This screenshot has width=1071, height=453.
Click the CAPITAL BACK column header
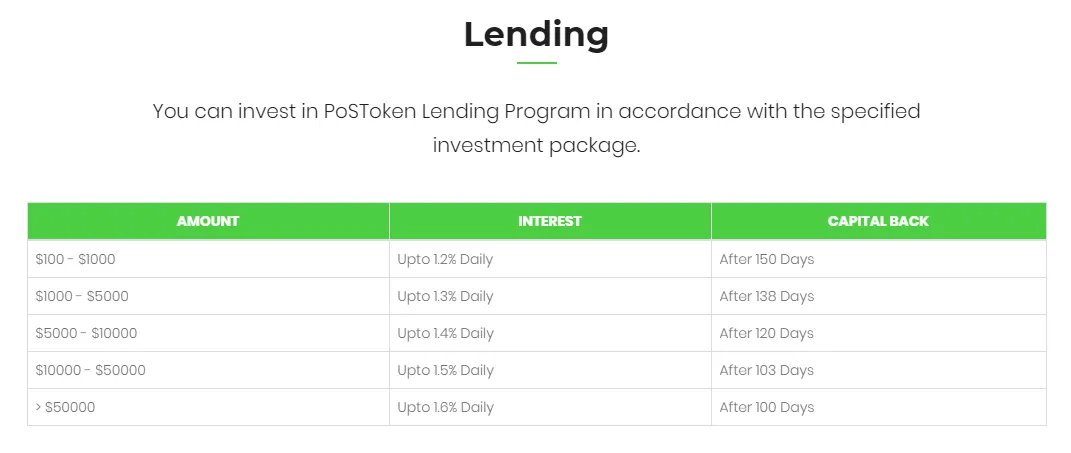[x=878, y=221]
